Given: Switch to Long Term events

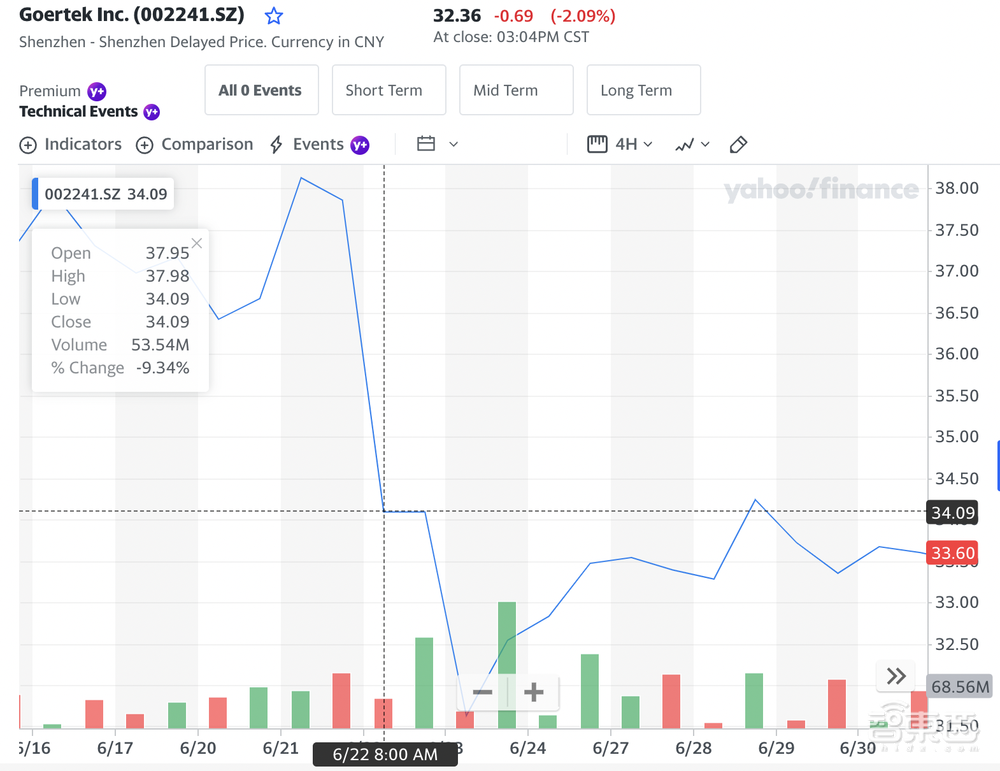Looking at the screenshot, I should pyautogui.click(x=643, y=90).
